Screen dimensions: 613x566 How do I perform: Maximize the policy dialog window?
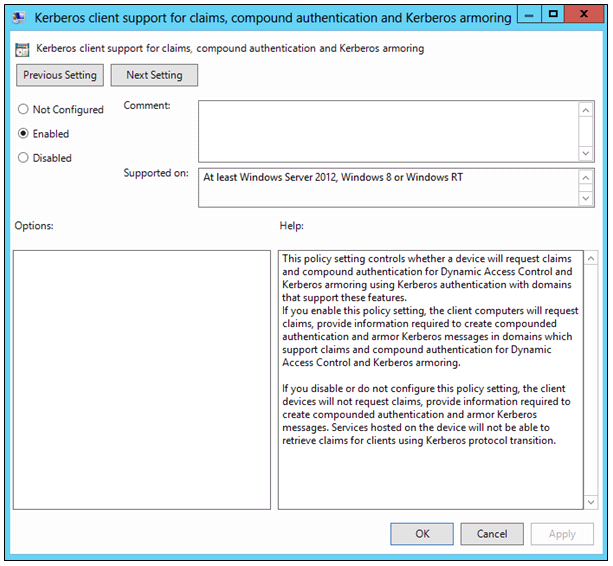(553, 15)
